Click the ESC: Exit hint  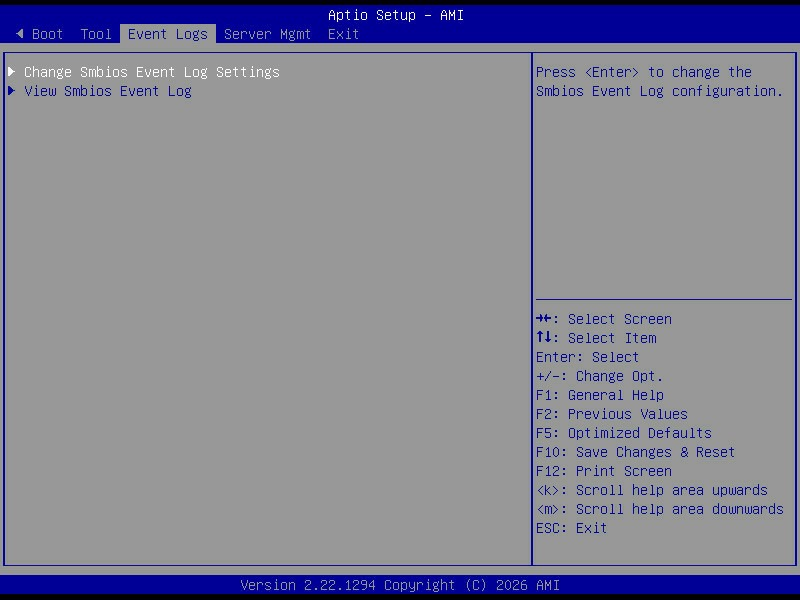(x=571, y=528)
